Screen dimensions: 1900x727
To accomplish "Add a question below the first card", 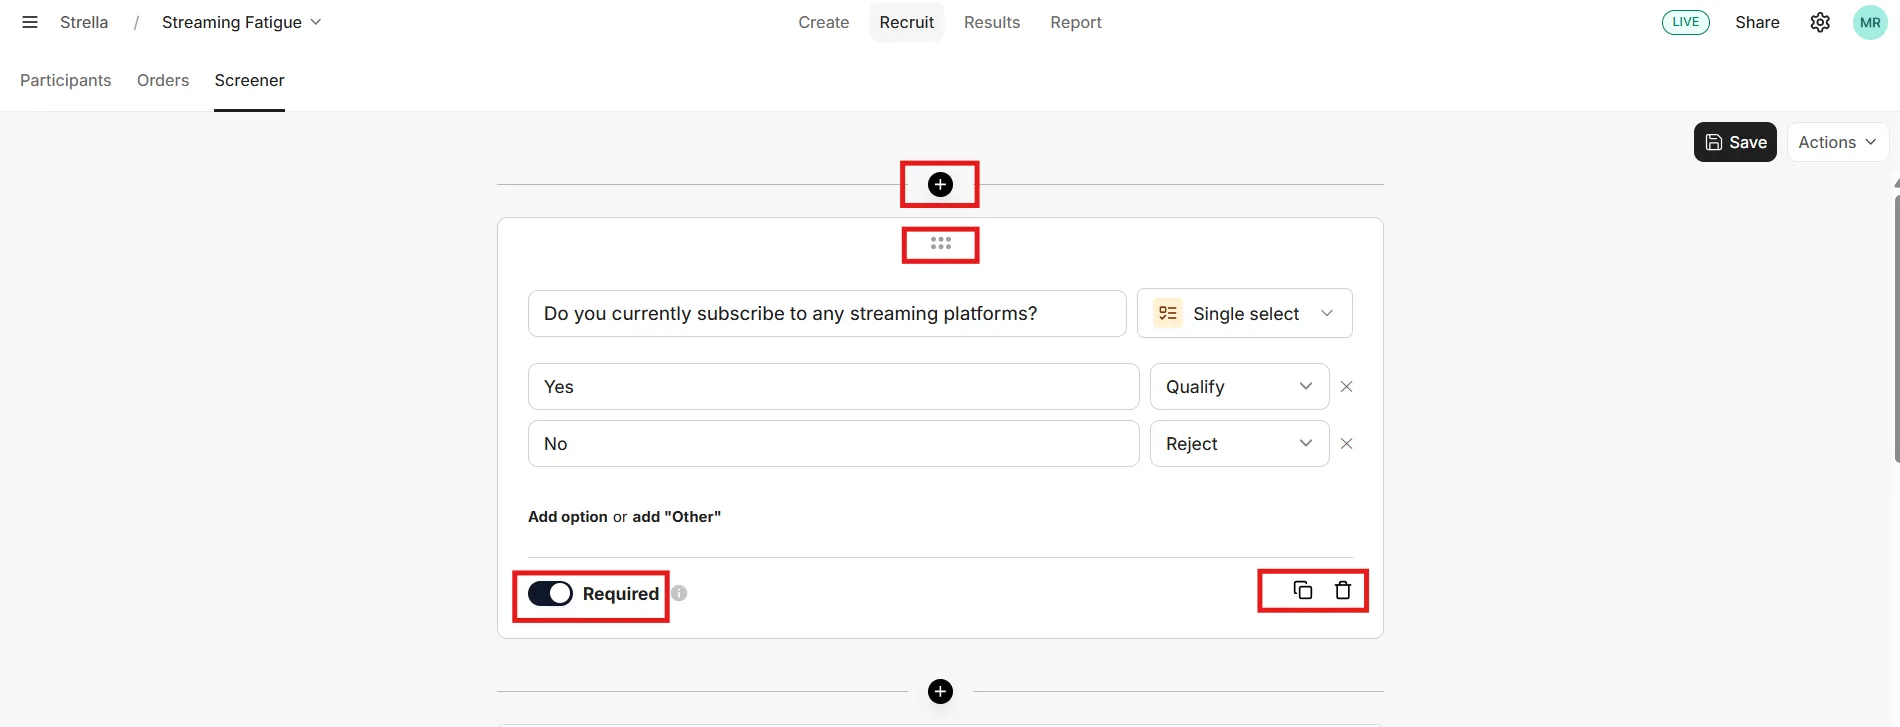I will point(940,691).
